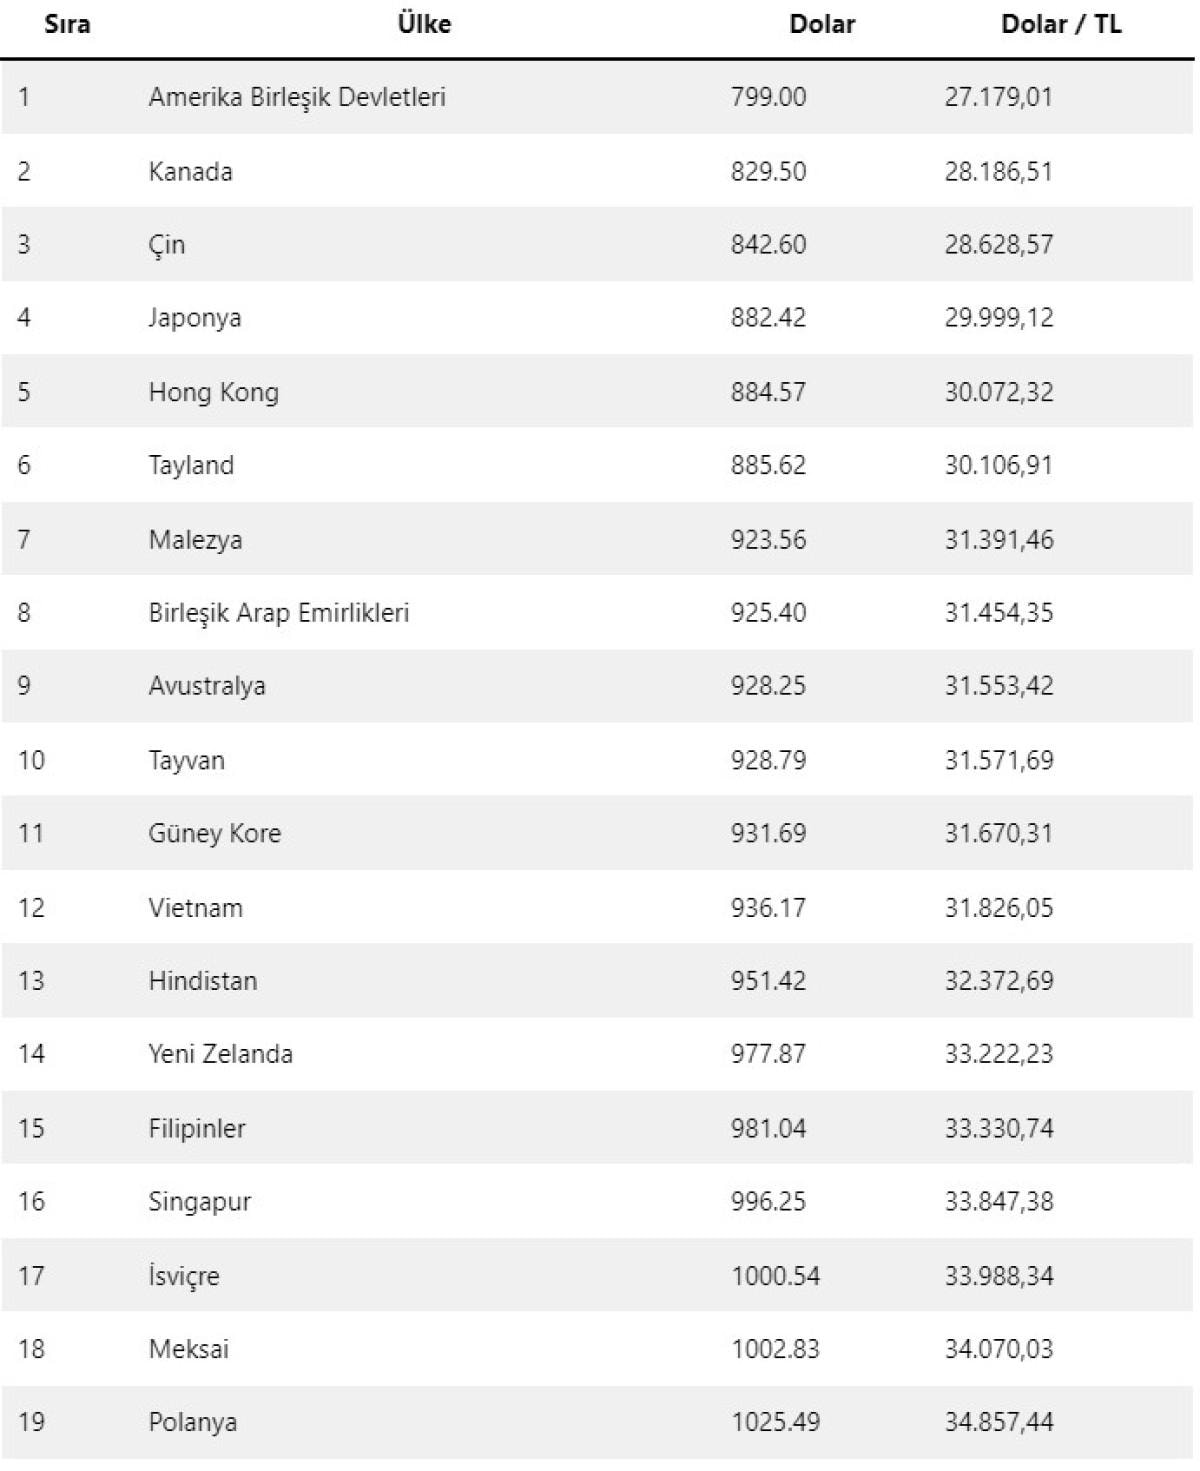Click the 996.25 price for Singapur
The height and width of the screenshot is (1471, 1200).
[x=767, y=1202]
